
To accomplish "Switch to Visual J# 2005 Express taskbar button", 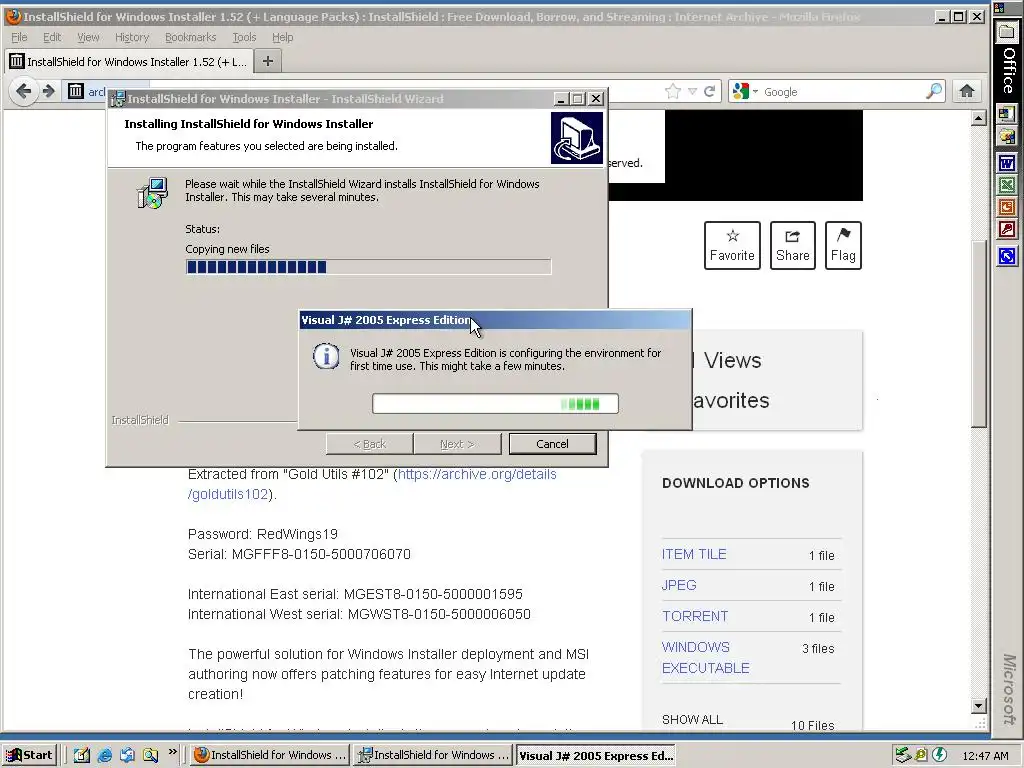I will click(x=595, y=756).
